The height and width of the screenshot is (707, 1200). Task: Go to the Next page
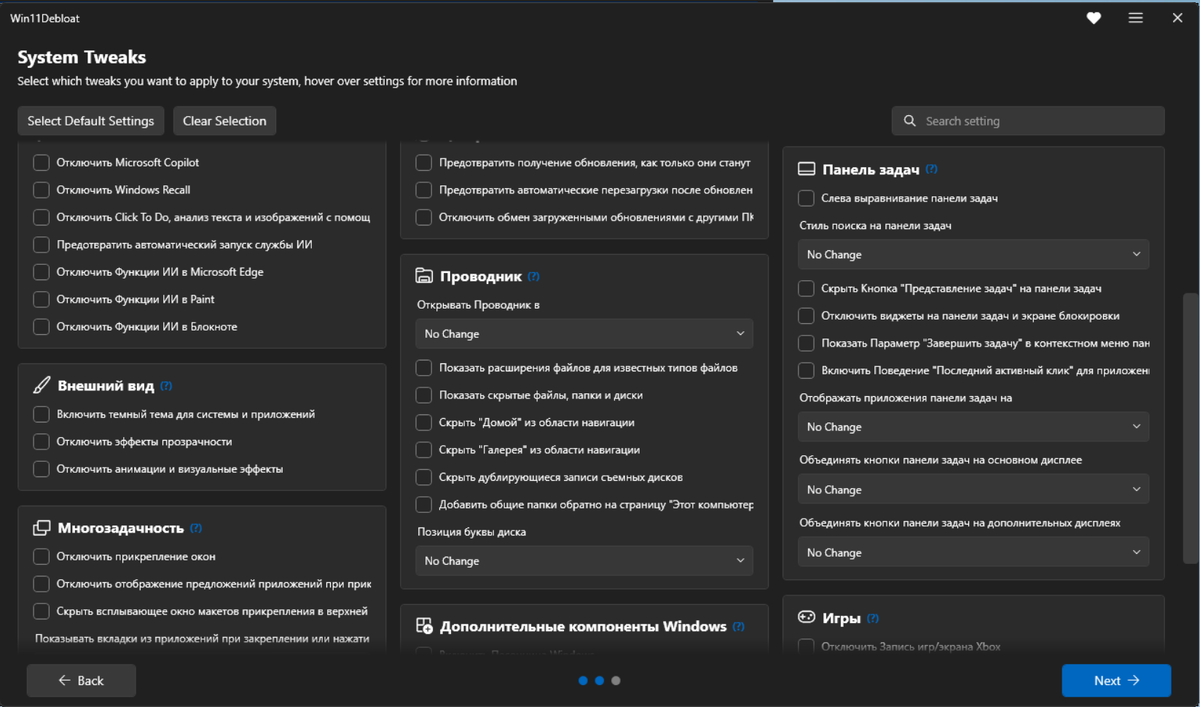tap(1116, 681)
